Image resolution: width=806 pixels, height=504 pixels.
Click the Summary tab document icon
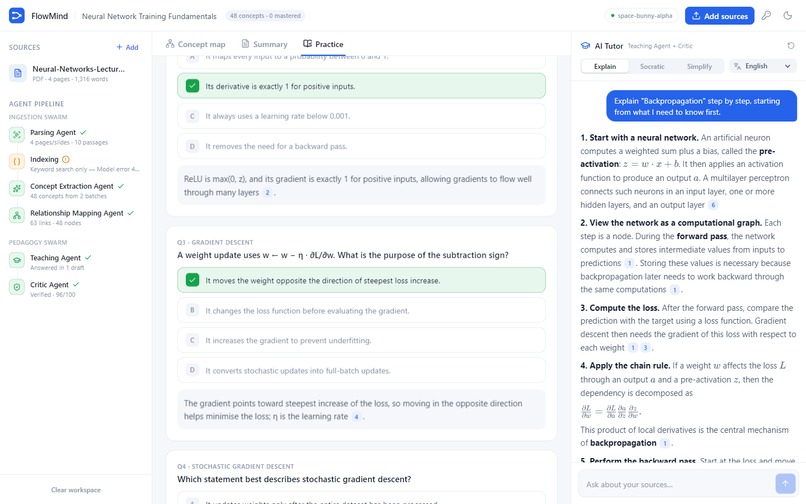click(x=245, y=44)
